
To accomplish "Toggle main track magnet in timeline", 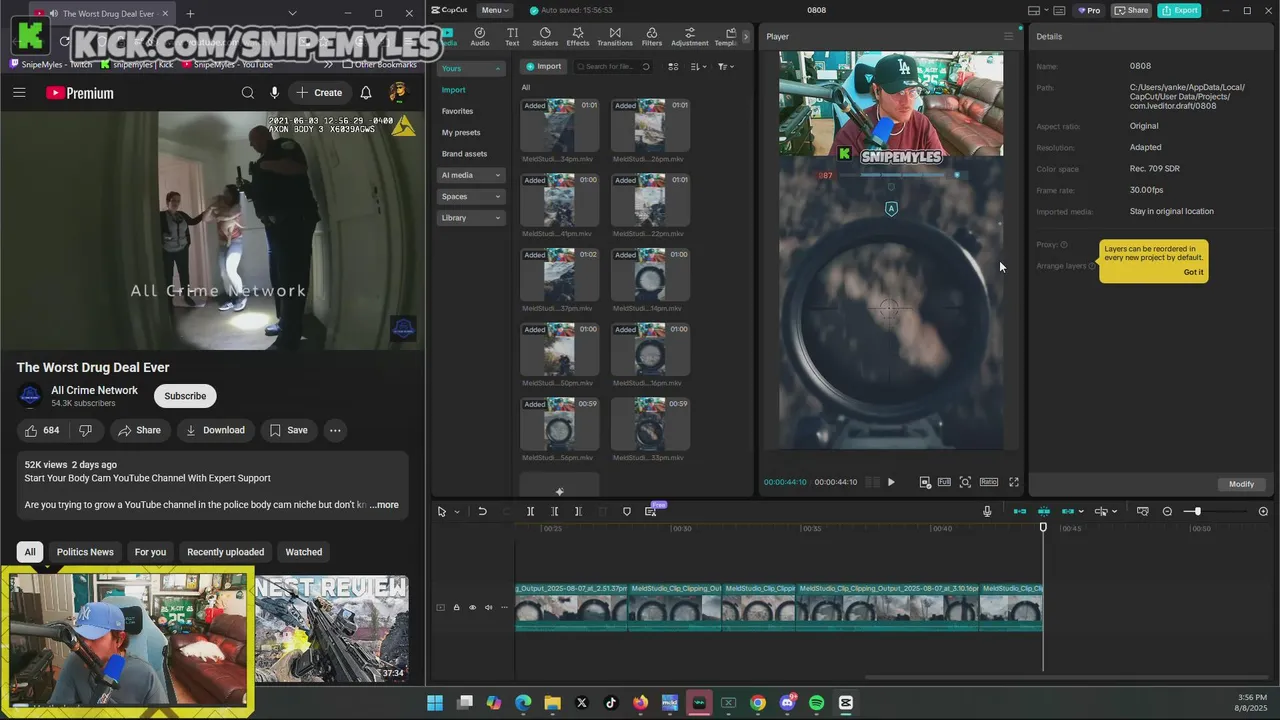I will tap(1020, 511).
